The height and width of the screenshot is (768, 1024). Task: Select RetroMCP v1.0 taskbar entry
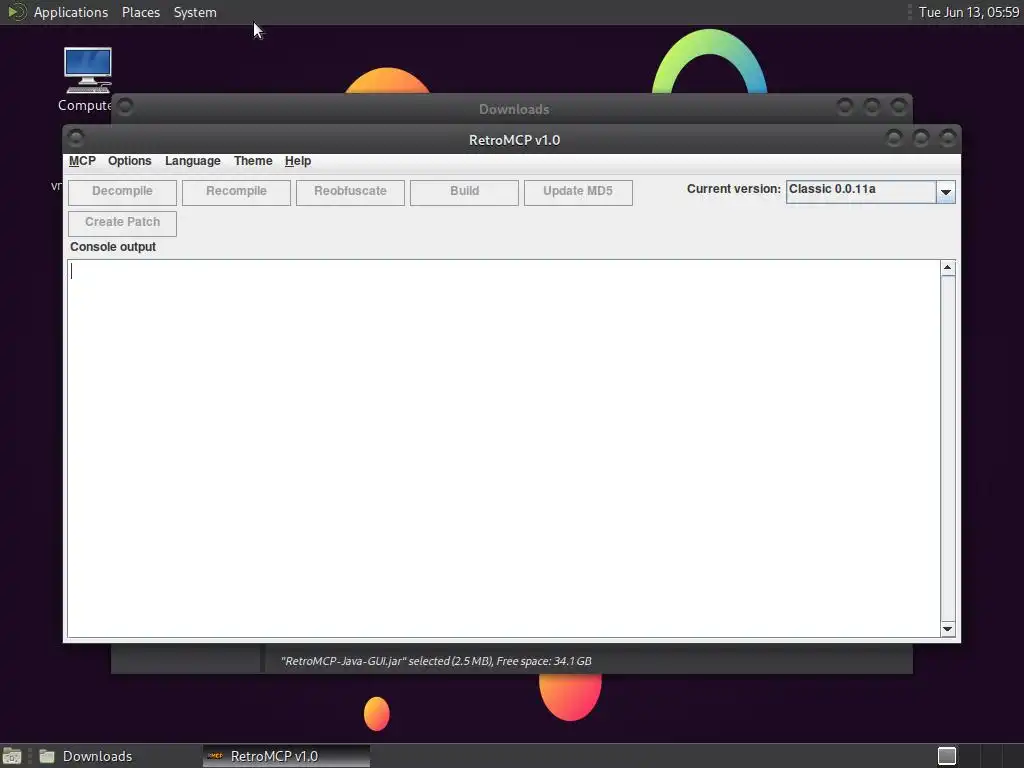[286, 756]
